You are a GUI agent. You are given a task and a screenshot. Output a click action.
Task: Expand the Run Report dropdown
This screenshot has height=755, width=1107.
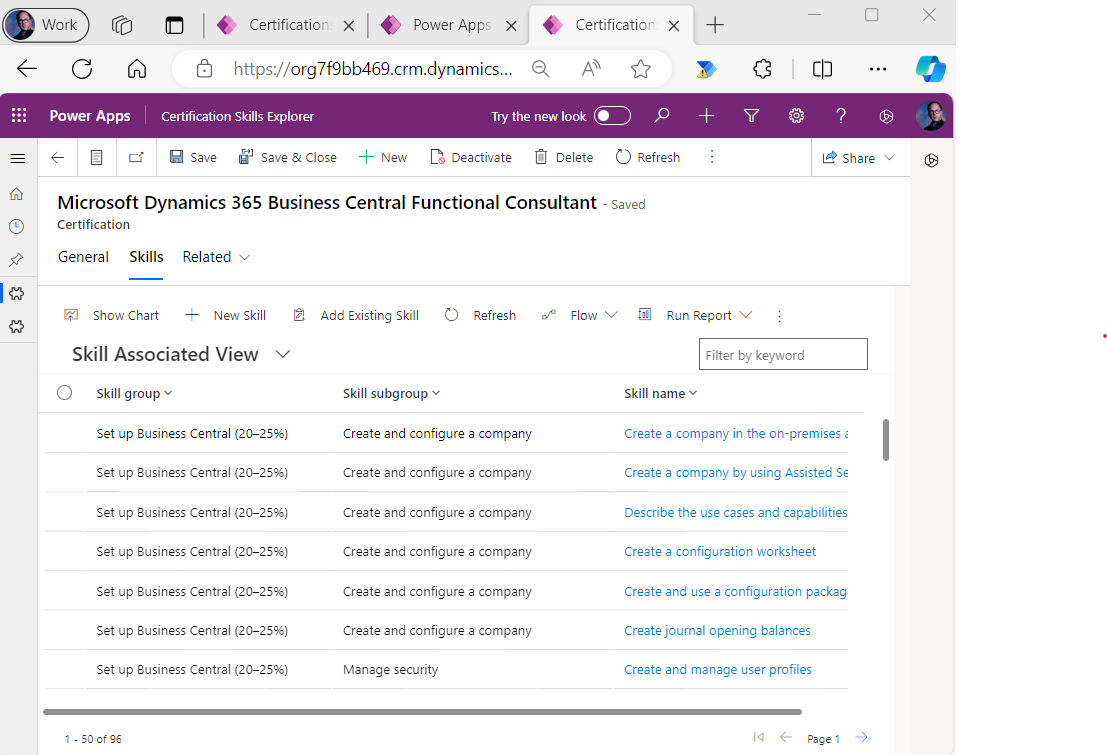pyautogui.click(x=746, y=315)
